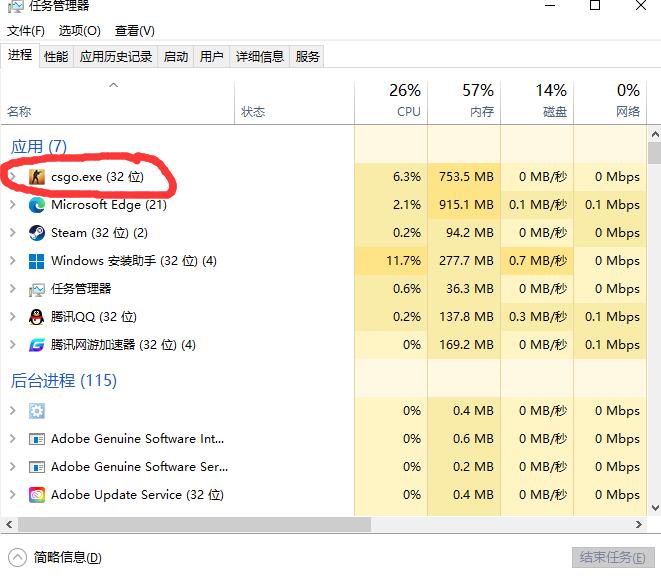Sort by the 57% 内存 column
The width and height of the screenshot is (661, 579).
(464, 102)
